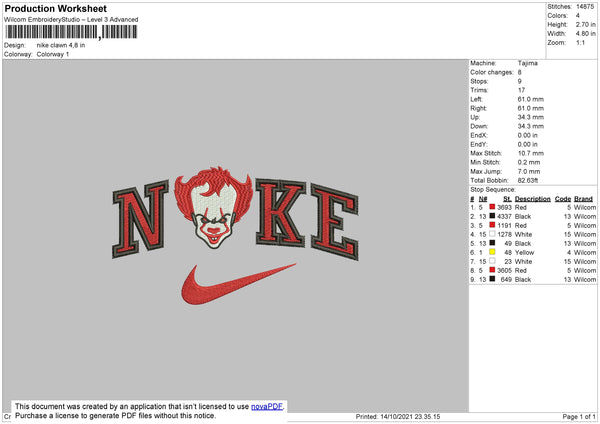Select the Max Stitch value 10.7 mm
Image resolution: width=600 pixels, height=424 pixels.
tap(531, 153)
